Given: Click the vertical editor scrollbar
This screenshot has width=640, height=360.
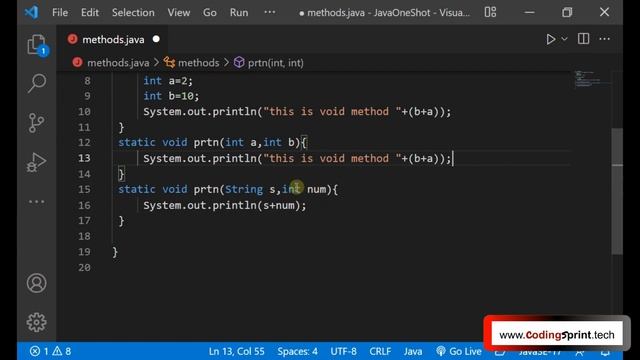Looking at the screenshot, I should (617, 191).
